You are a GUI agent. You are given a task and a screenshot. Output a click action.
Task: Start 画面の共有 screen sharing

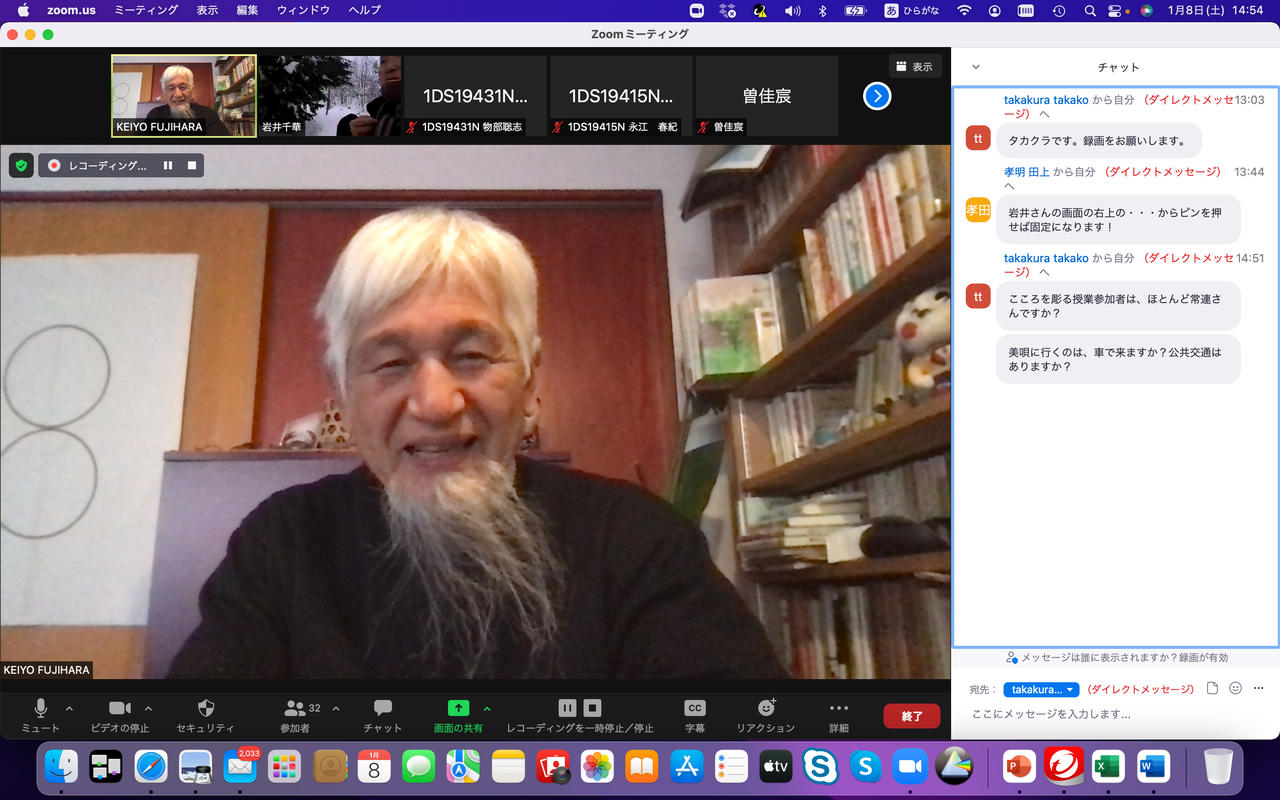pyautogui.click(x=458, y=715)
